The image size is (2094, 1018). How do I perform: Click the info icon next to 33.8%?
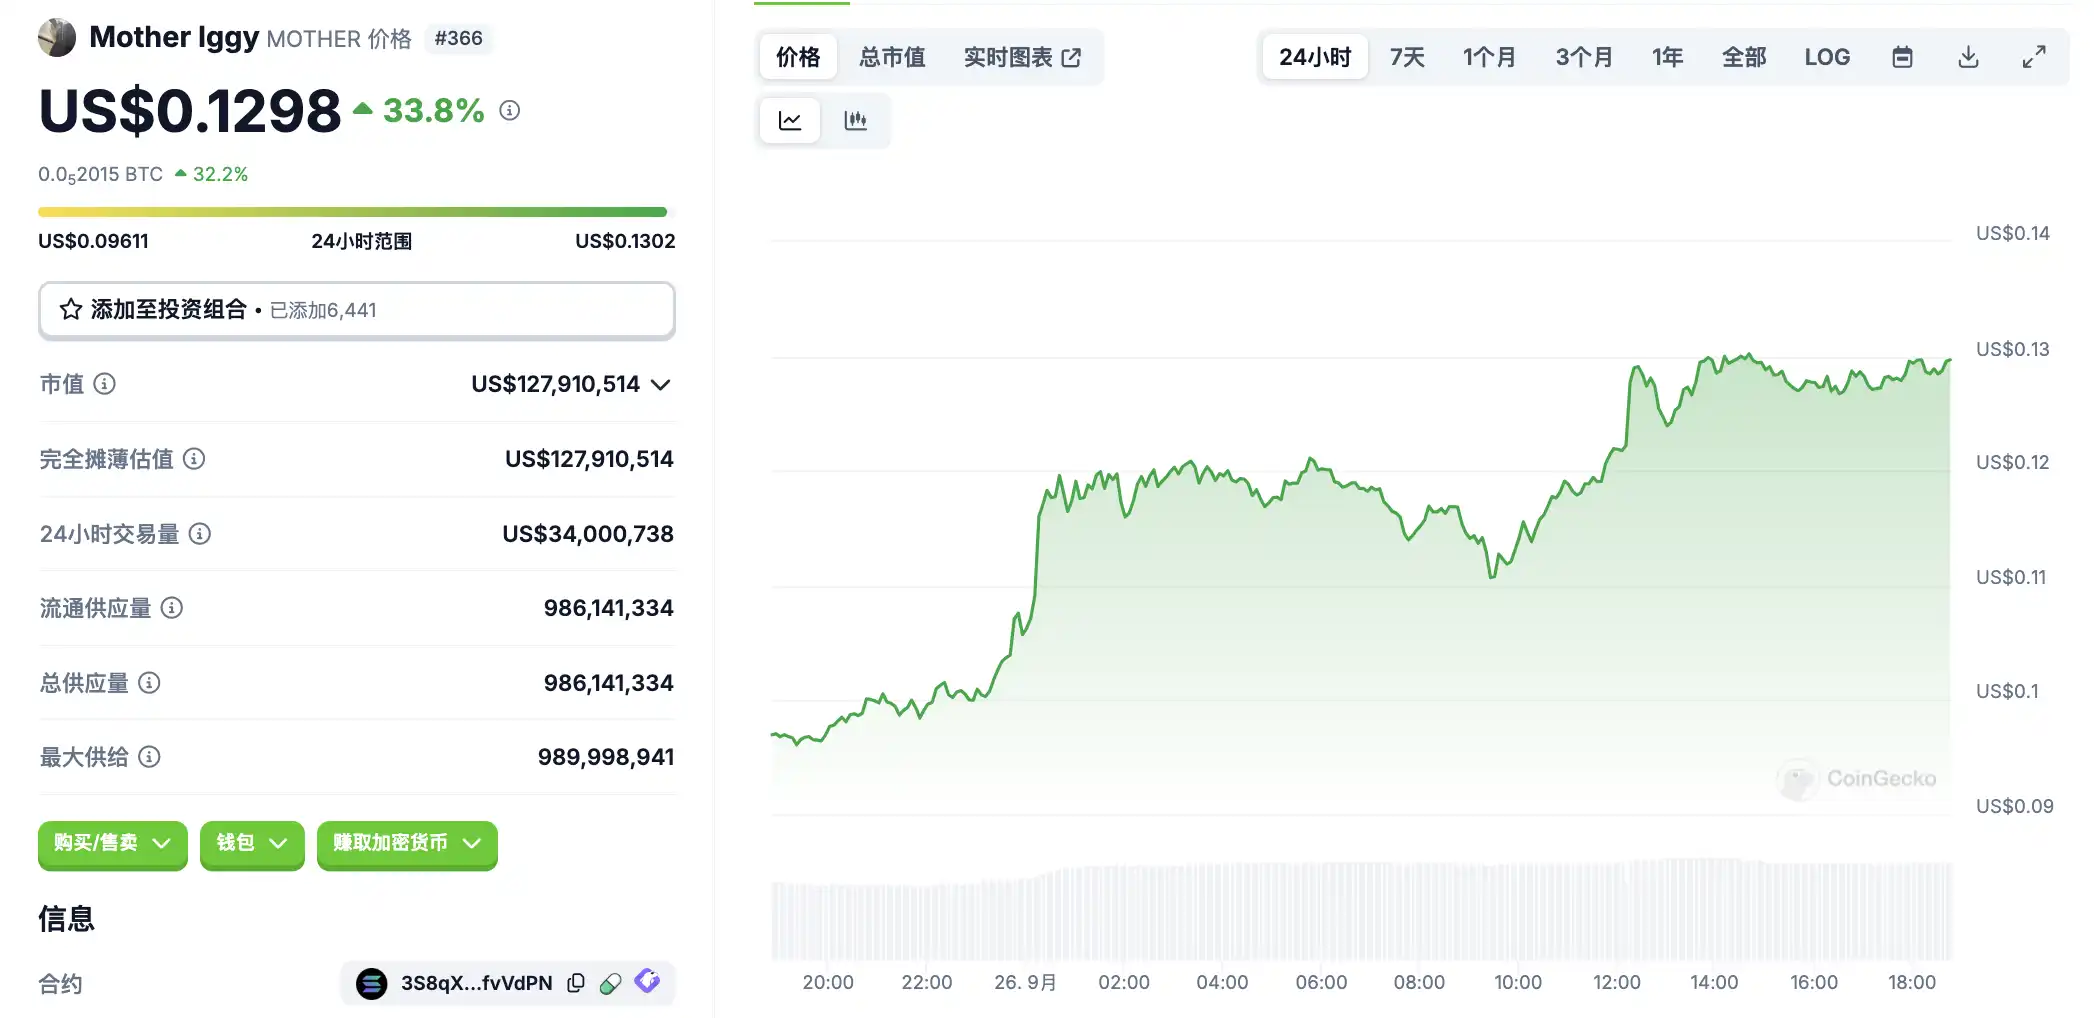[510, 110]
